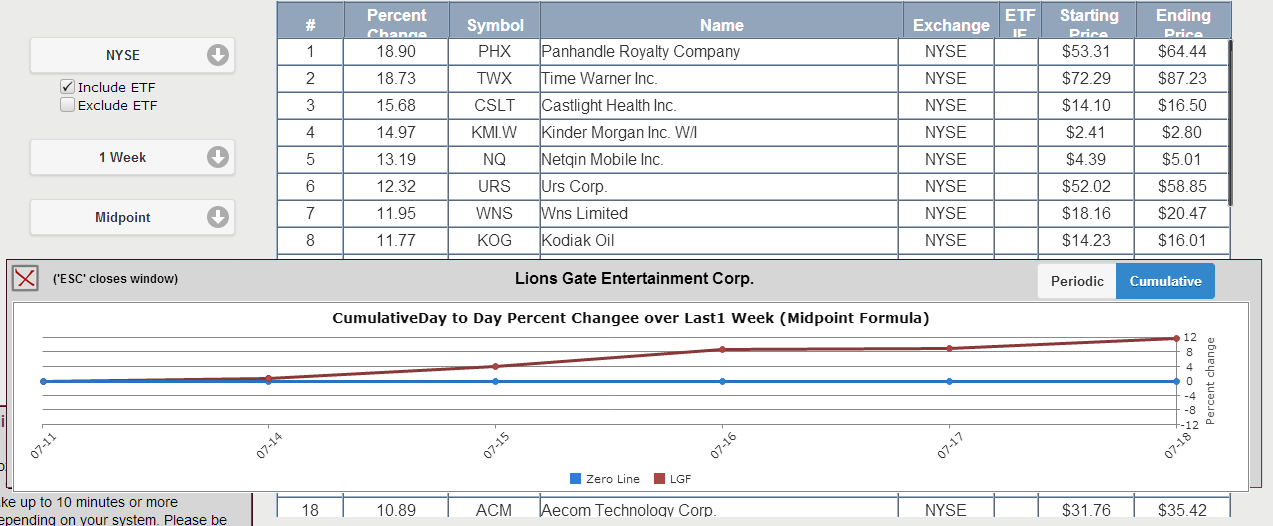
Task: Click the 1 Week dropdown arrow icon
Action: tap(218, 157)
